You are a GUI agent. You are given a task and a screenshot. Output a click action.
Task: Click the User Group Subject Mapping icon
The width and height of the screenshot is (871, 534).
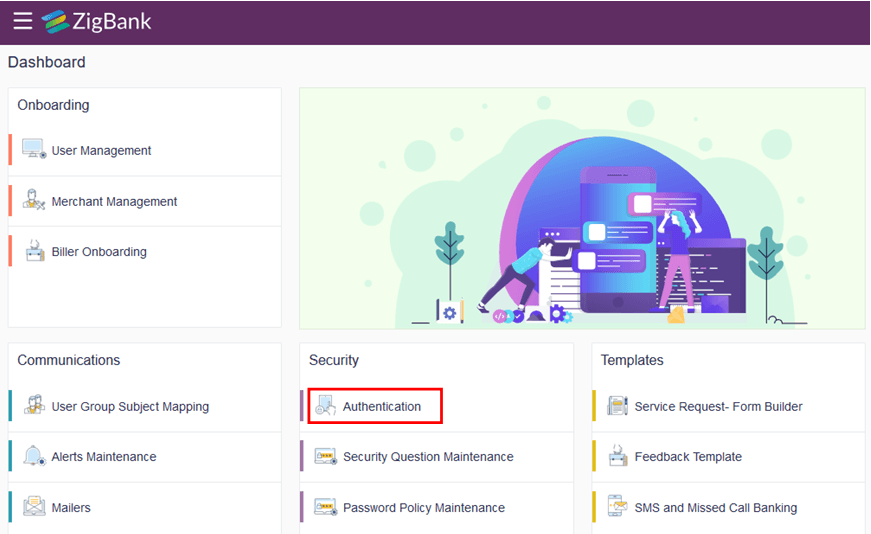[x=34, y=405]
